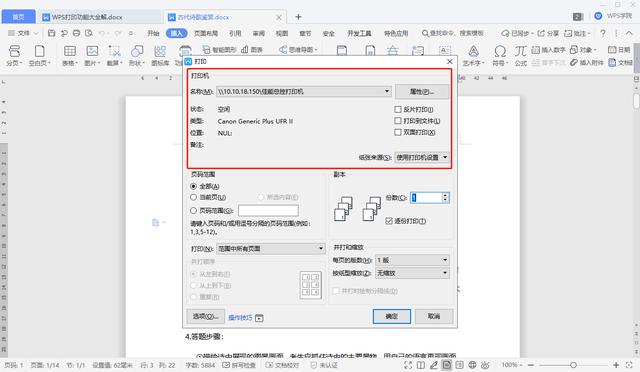Click the fullscreen icon in status bar
Image resolution: width=640 pixels, height=372 pixels.
[408, 365]
